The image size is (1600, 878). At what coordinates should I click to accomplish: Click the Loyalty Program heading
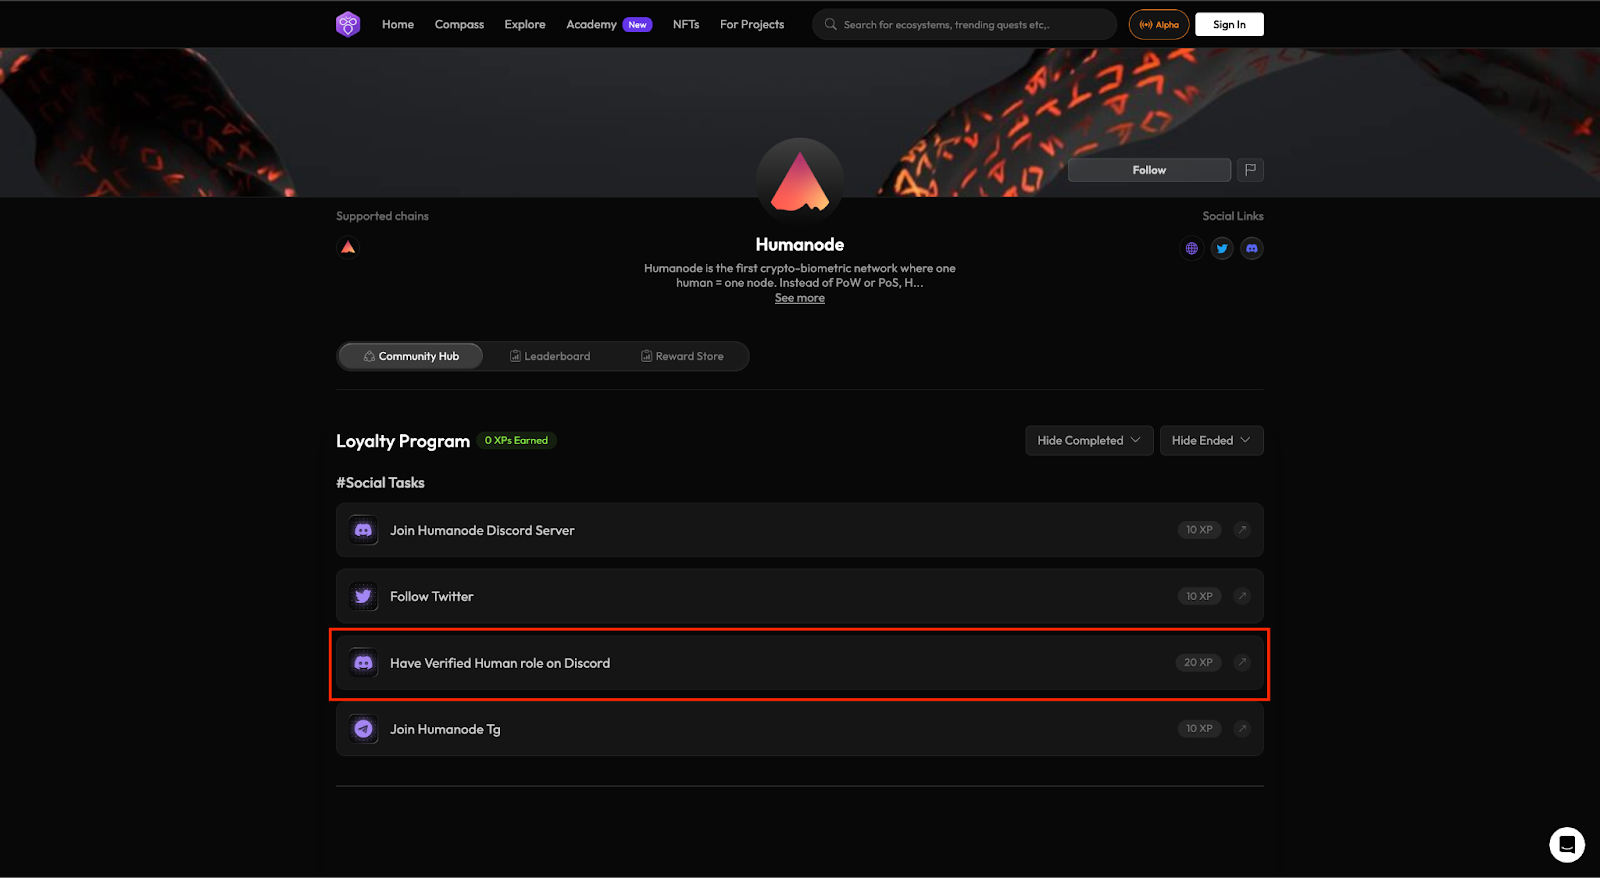pos(403,441)
